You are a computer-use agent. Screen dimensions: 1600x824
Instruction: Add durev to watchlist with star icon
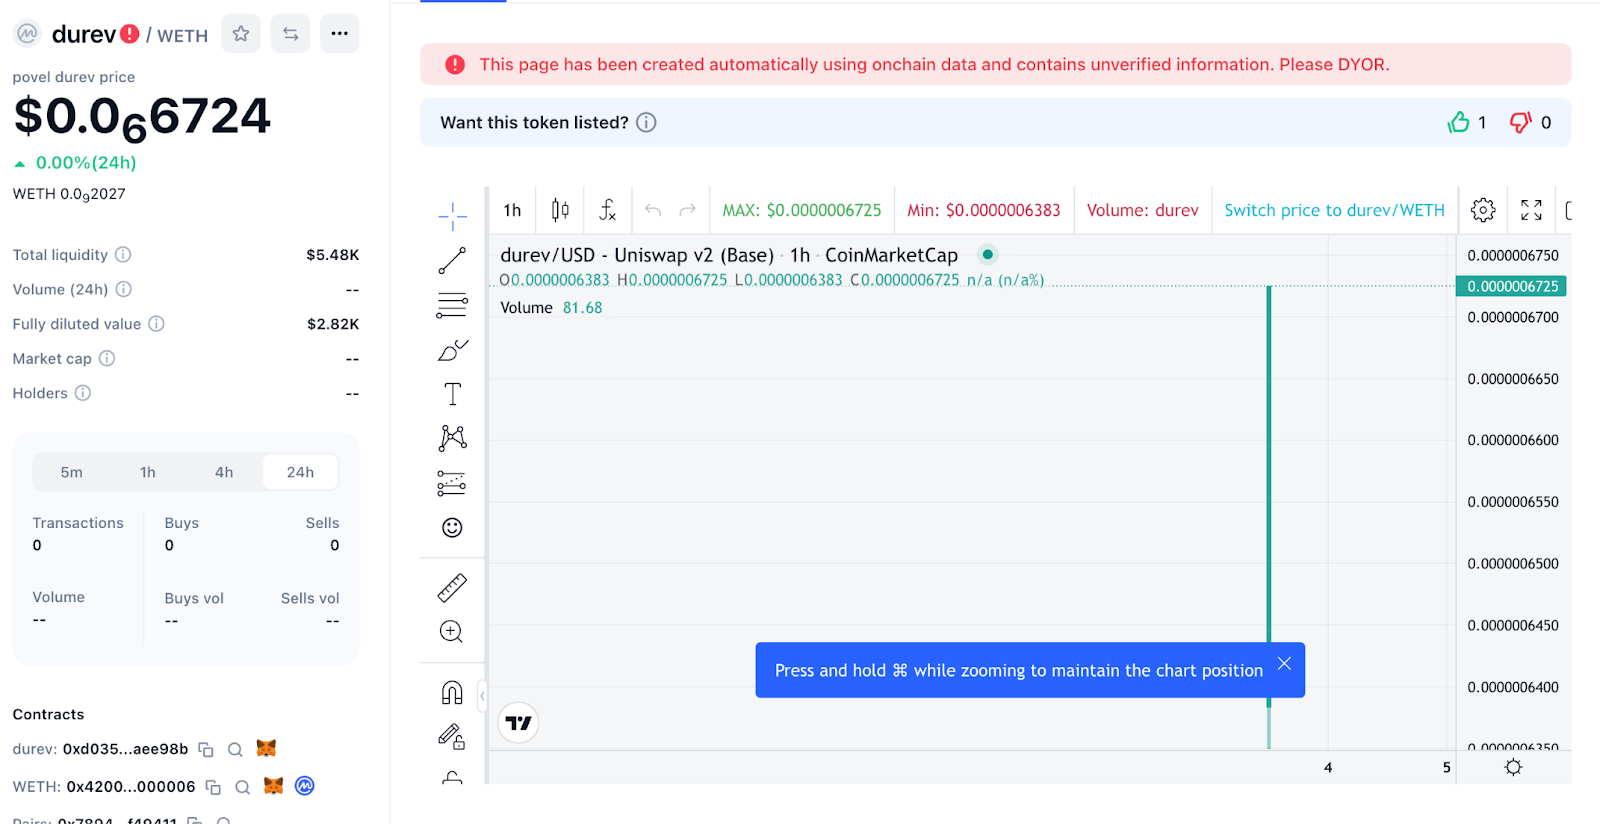(x=241, y=34)
